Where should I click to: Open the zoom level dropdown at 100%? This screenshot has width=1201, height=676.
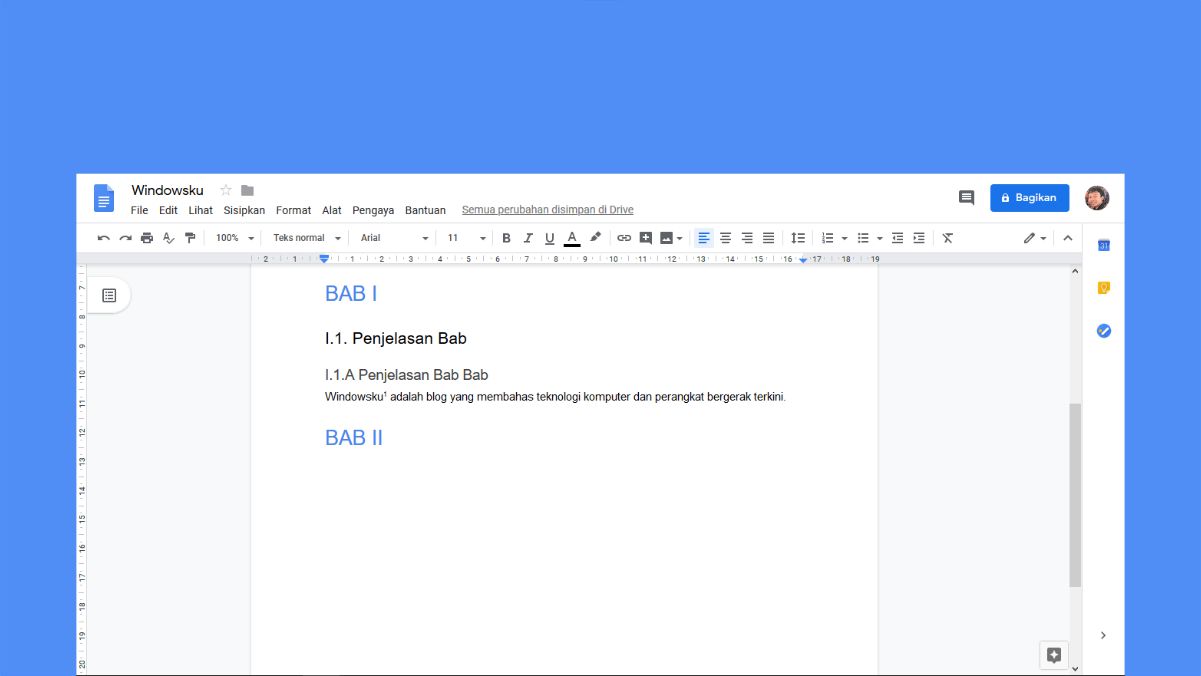click(232, 237)
